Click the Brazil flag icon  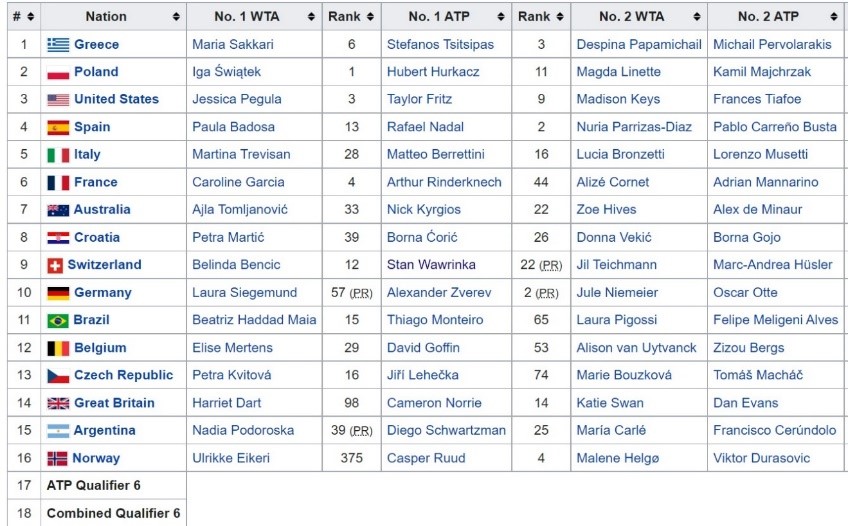point(58,321)
